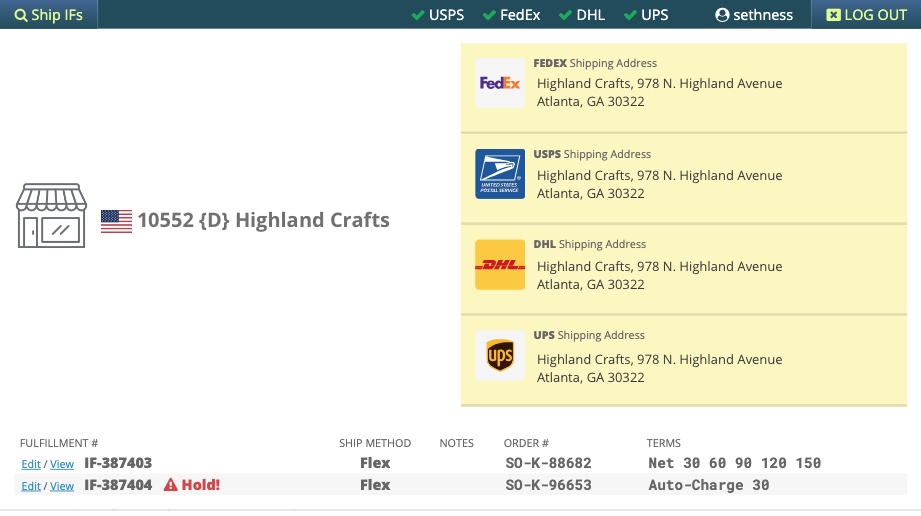
Task: Open View link for IF-387403
Action: (62, 464)
